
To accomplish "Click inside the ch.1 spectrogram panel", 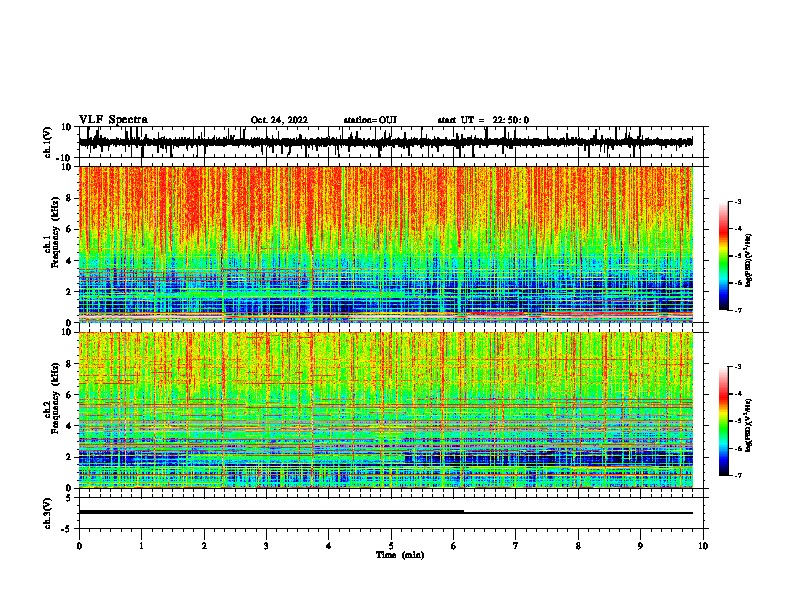I will click(385, 244).
